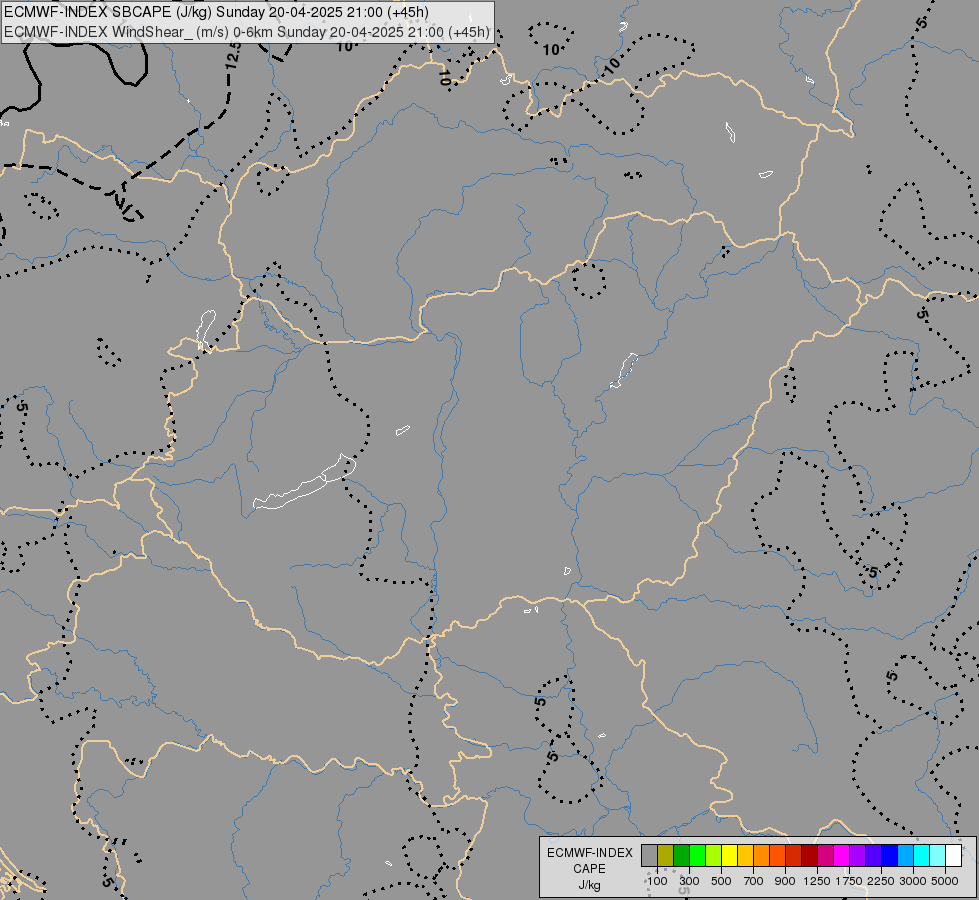Viewport: 979px width, 900px height.
Task: Click the 1750 value under the legend
Action: coord(849,881)
